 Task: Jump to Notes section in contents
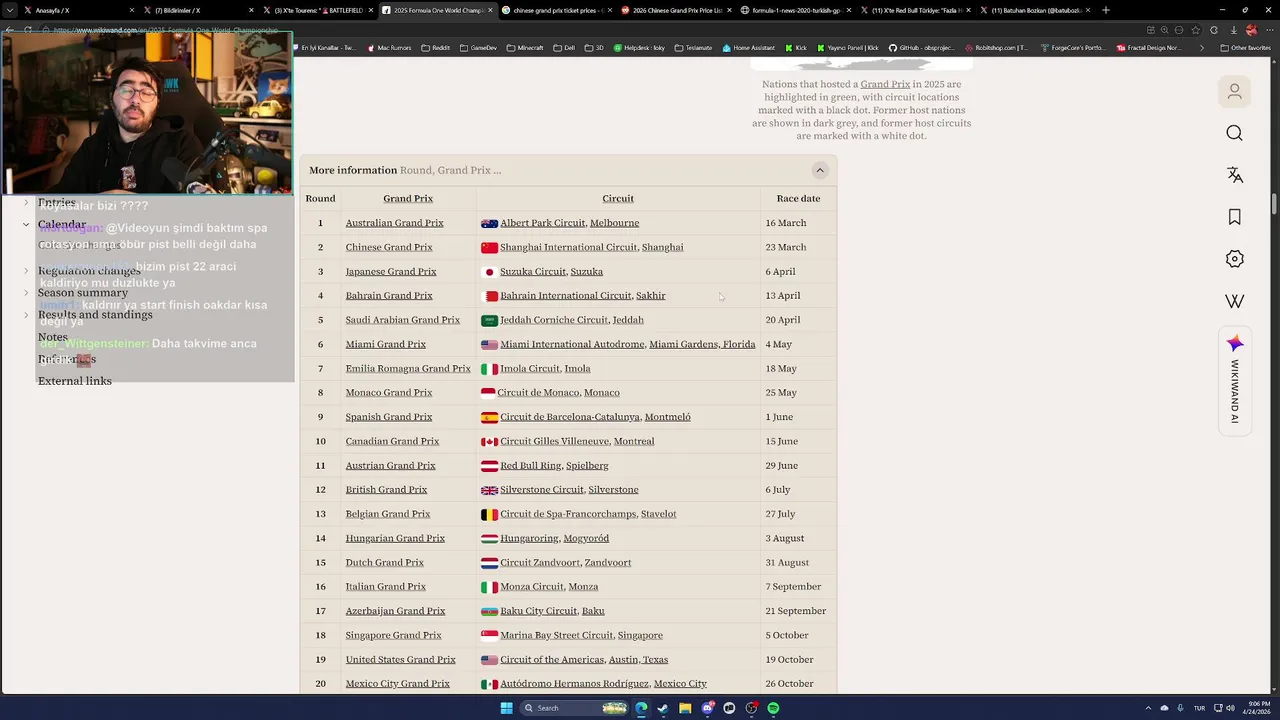tap(53, 337)
